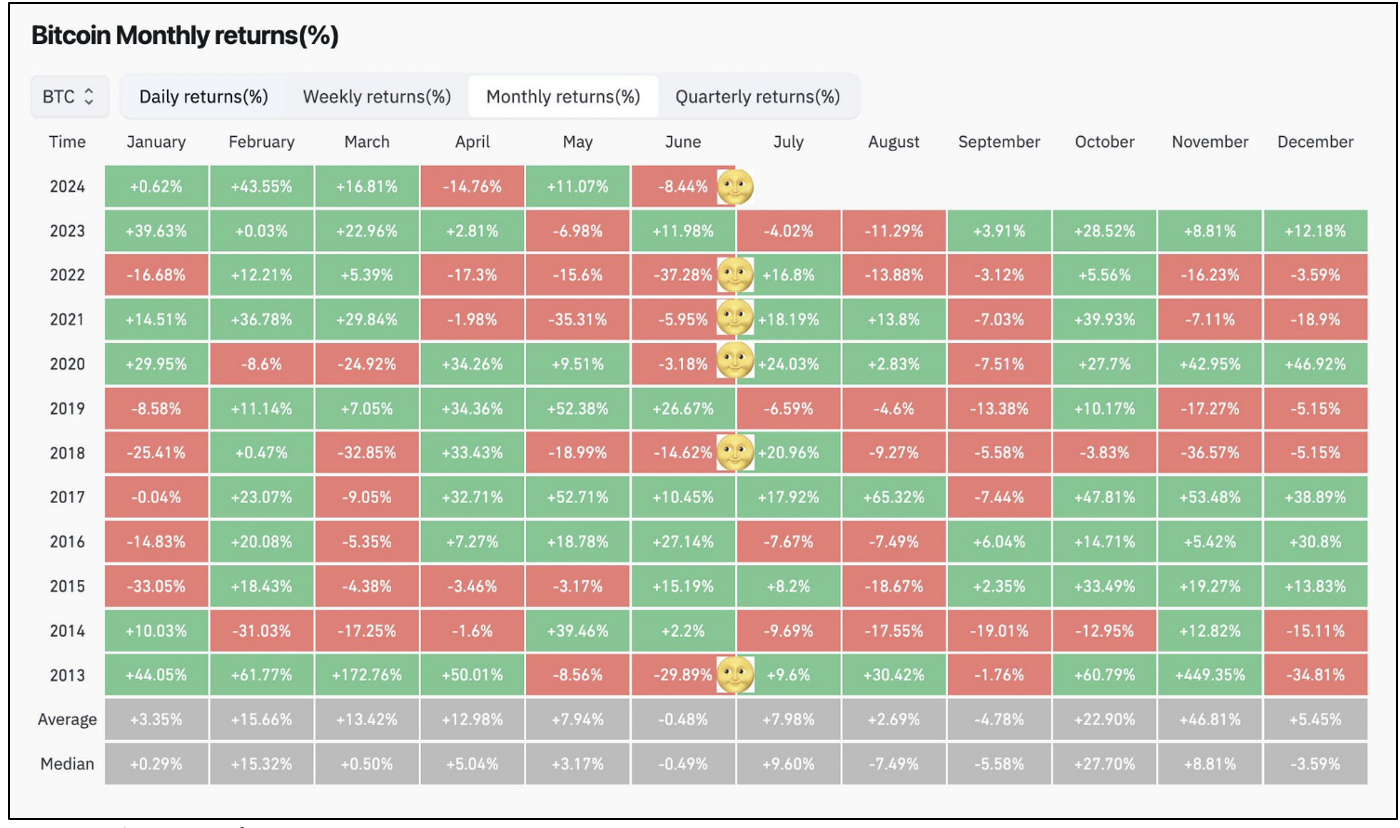Click the +27.70% median for October

pos(1105,764)
